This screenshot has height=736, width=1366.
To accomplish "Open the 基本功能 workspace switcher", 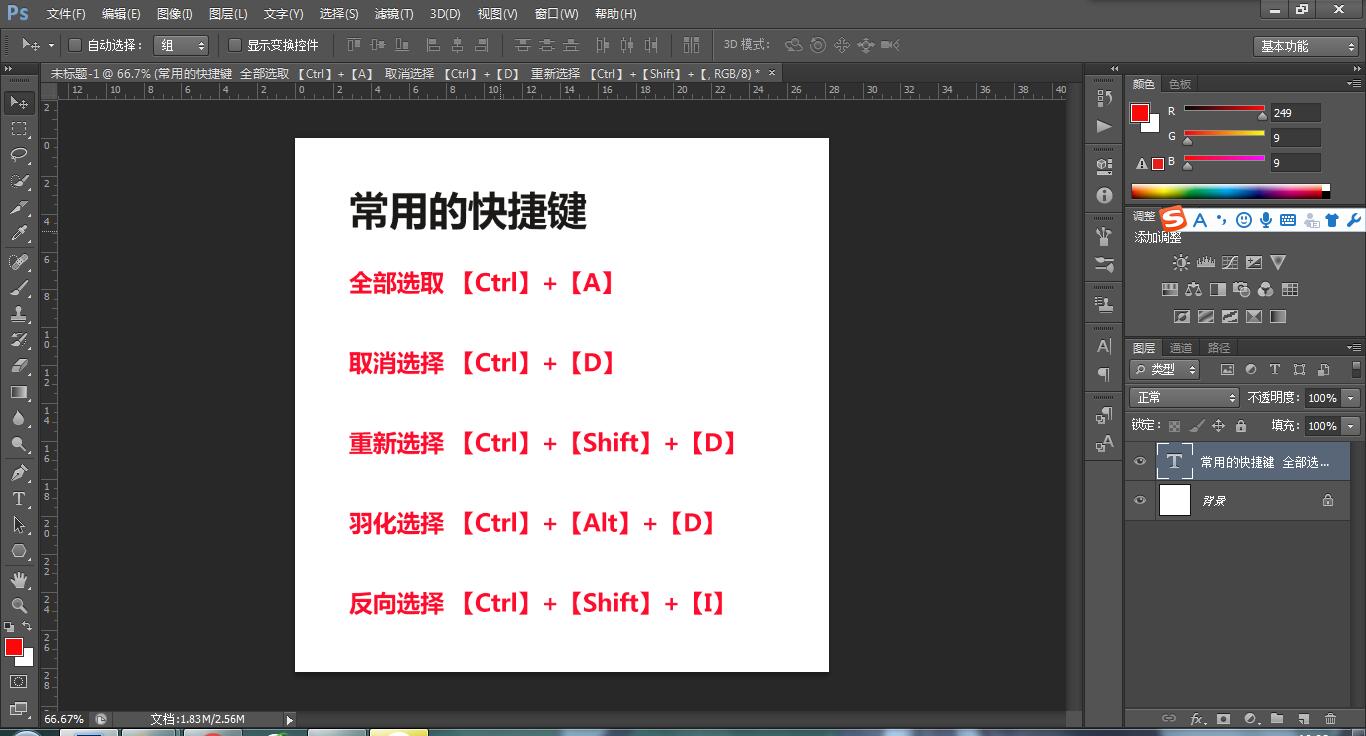I will (x=1304, y=45).
